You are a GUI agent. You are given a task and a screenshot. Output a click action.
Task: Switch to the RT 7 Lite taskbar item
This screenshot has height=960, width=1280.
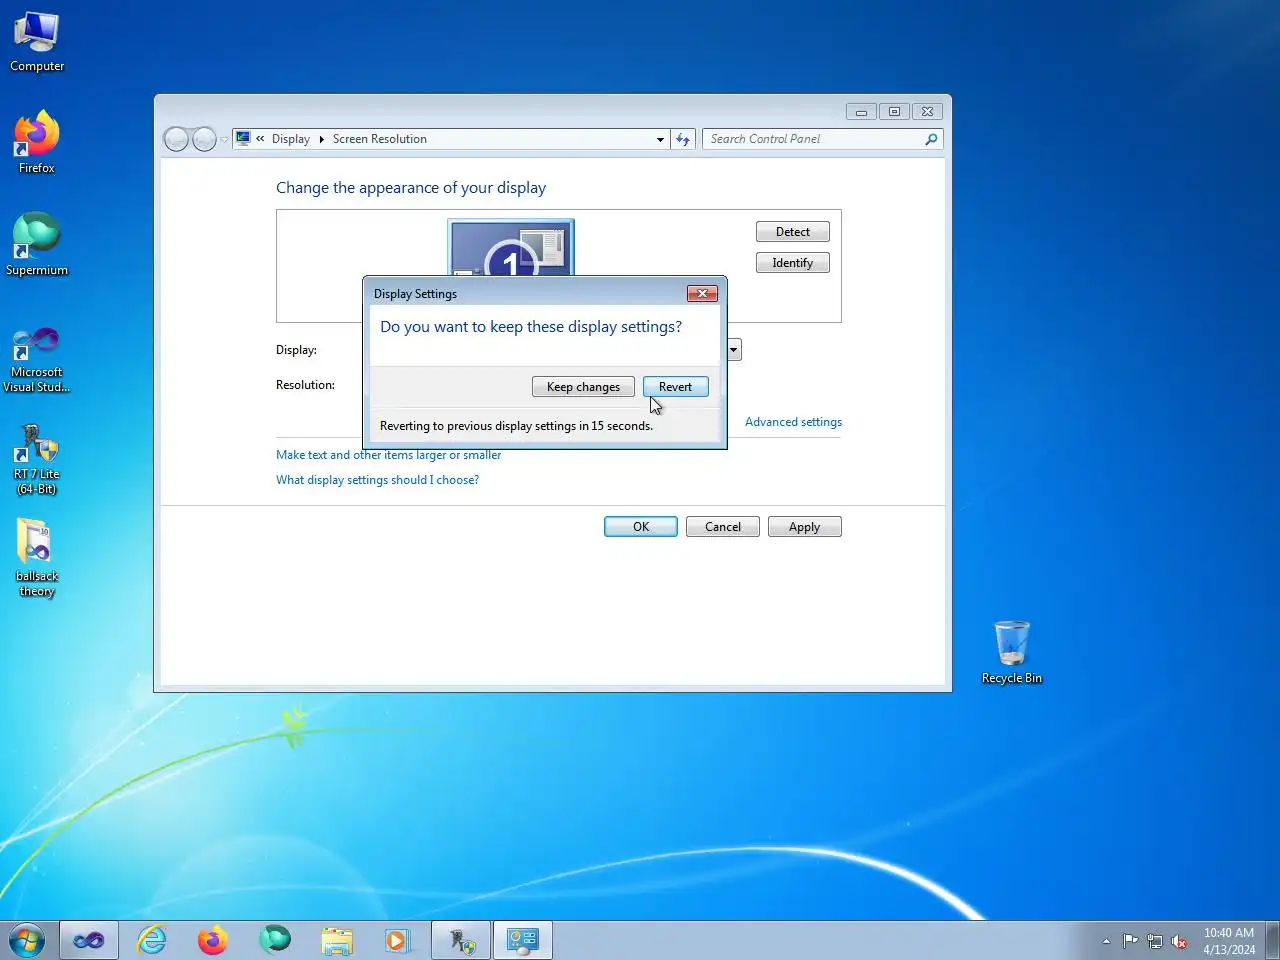pyautogui.click(x=461, y=940)
